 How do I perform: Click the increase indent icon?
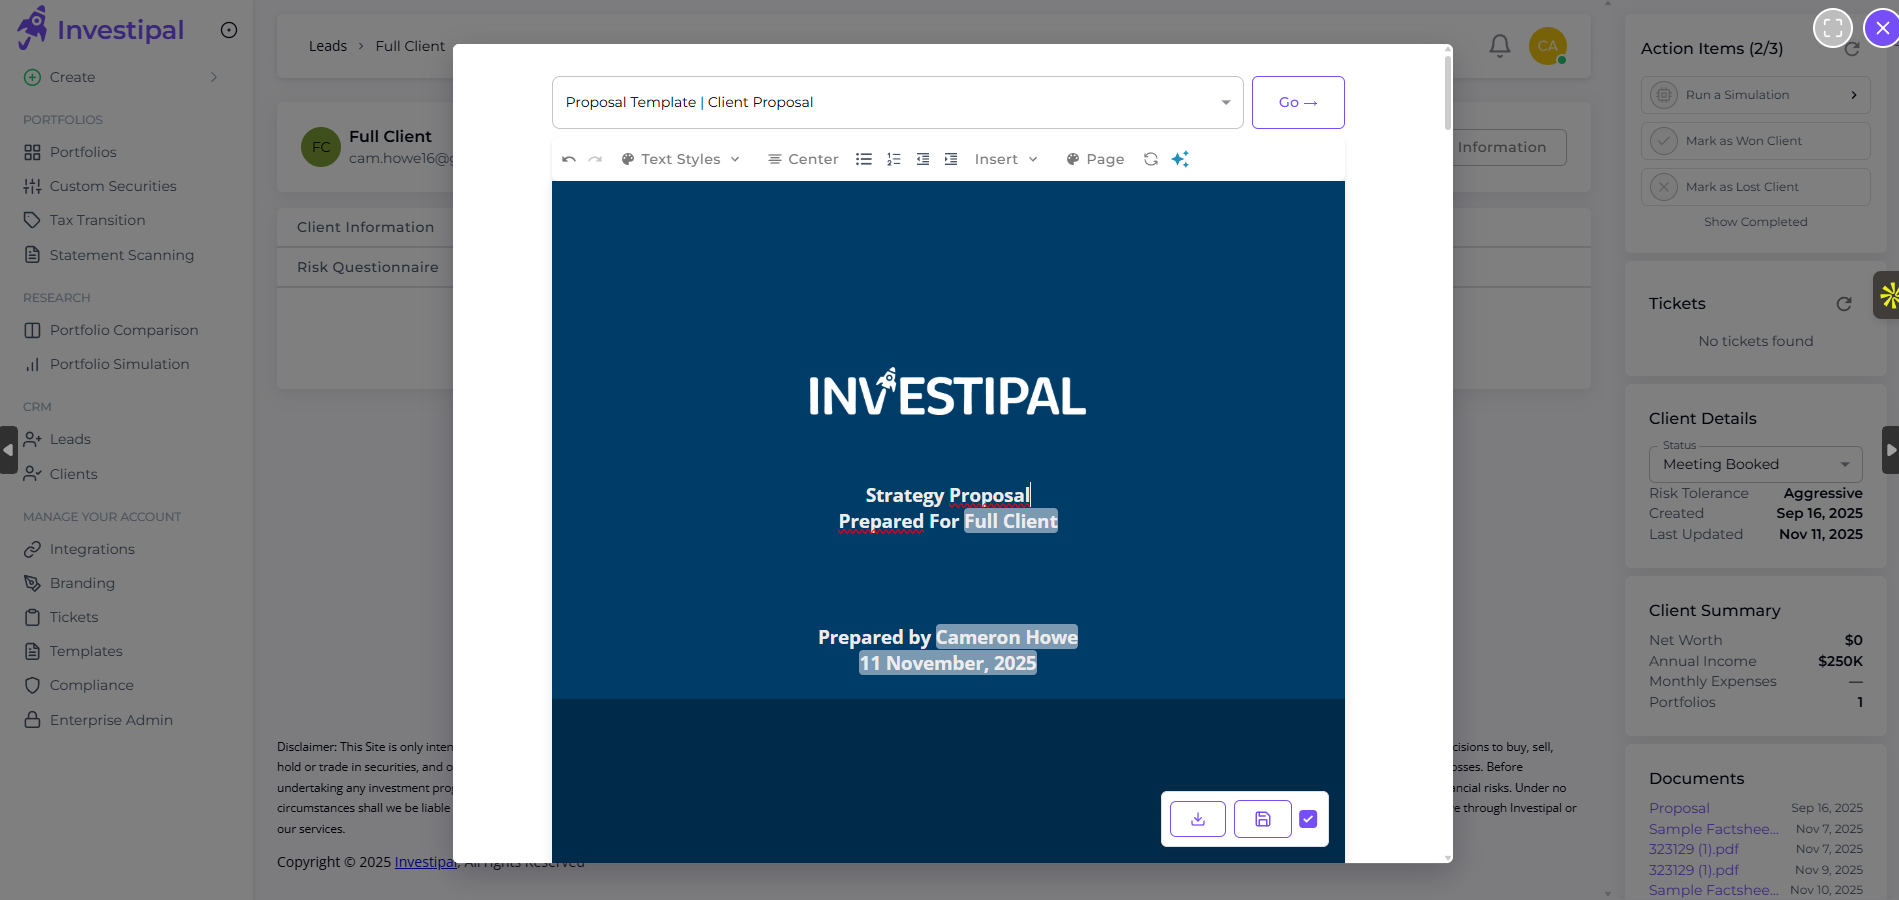point(951,159)
